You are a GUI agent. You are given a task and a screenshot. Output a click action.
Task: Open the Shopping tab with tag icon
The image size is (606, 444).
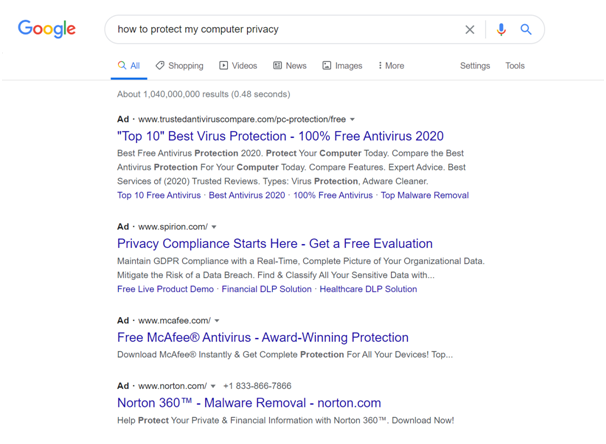coord(179,66)
